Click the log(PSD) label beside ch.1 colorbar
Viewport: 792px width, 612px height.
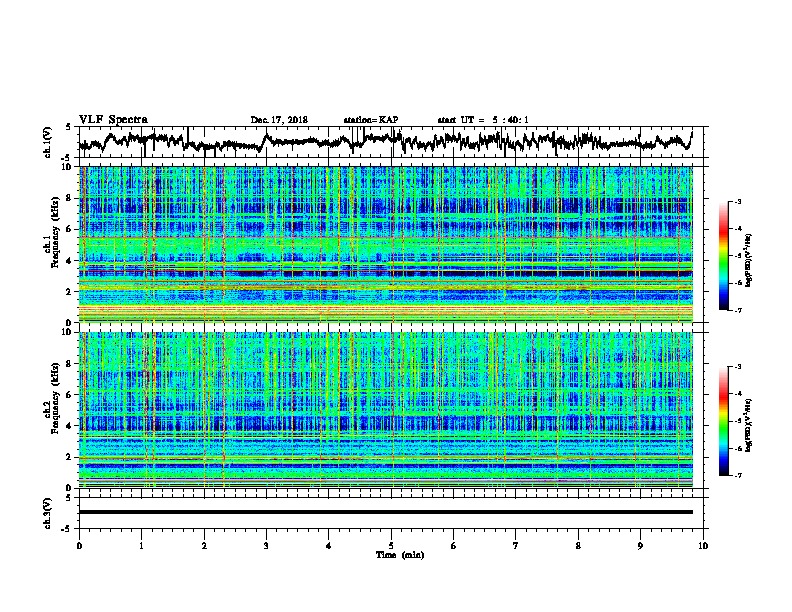pos(749,261)
